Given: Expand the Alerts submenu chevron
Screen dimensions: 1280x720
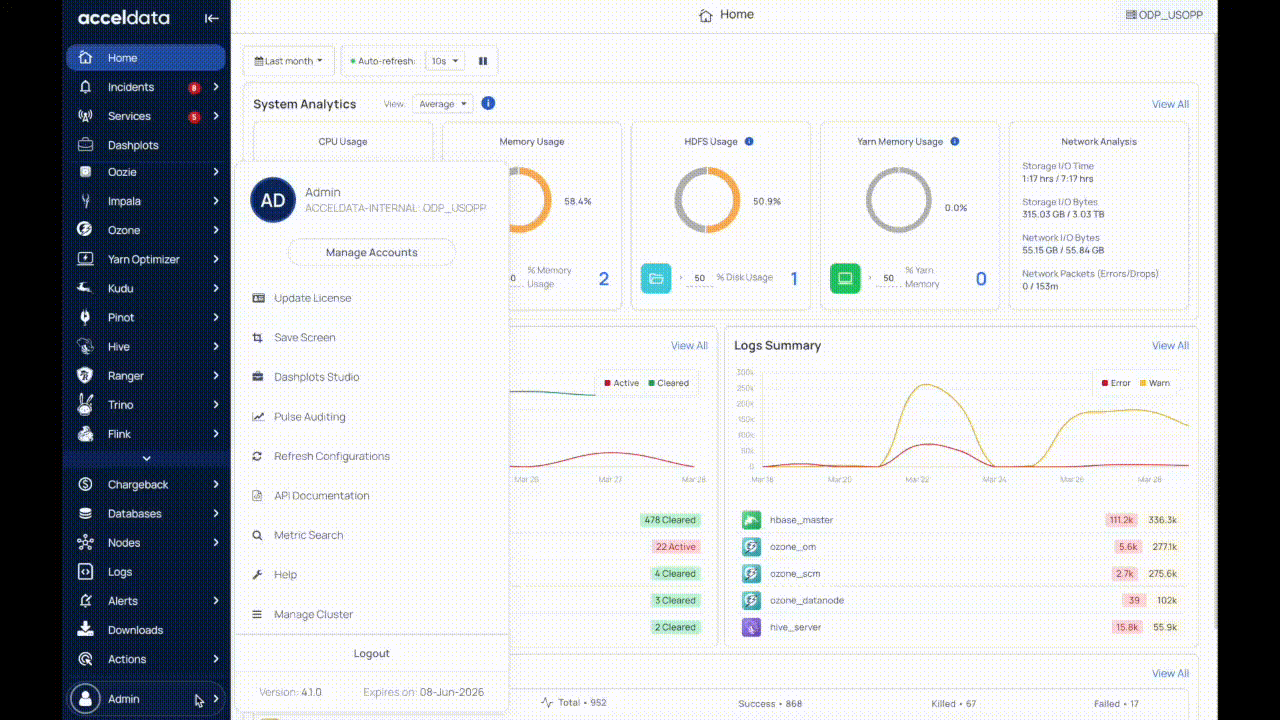Looking at the screenshot, I should click(x=216, y=600).
